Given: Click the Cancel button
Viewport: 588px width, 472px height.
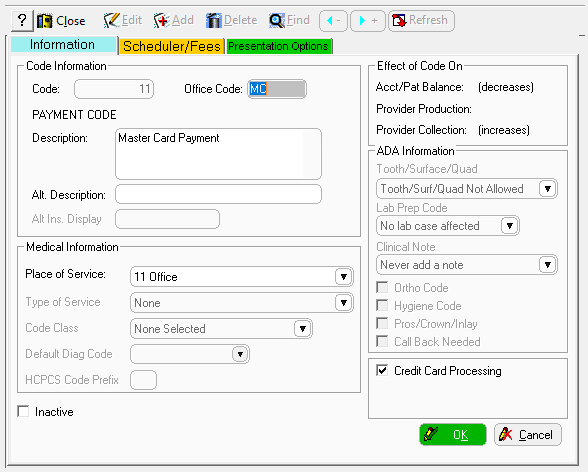Looking at the screenshot, I should (527, 435).
